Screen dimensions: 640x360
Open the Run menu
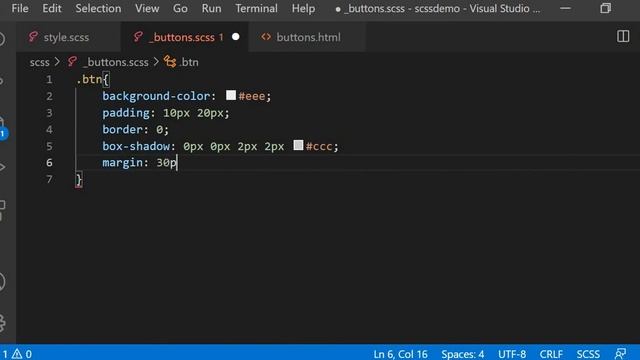(211, 8)
